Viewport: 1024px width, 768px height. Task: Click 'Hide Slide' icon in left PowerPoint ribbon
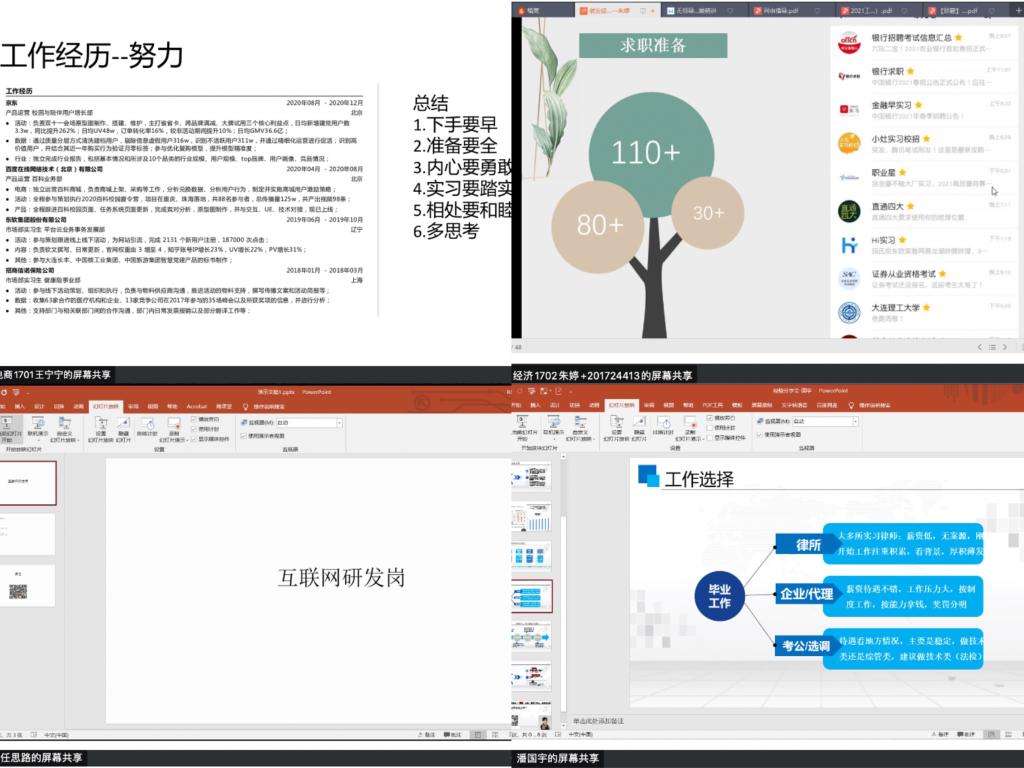pos(122,427)
